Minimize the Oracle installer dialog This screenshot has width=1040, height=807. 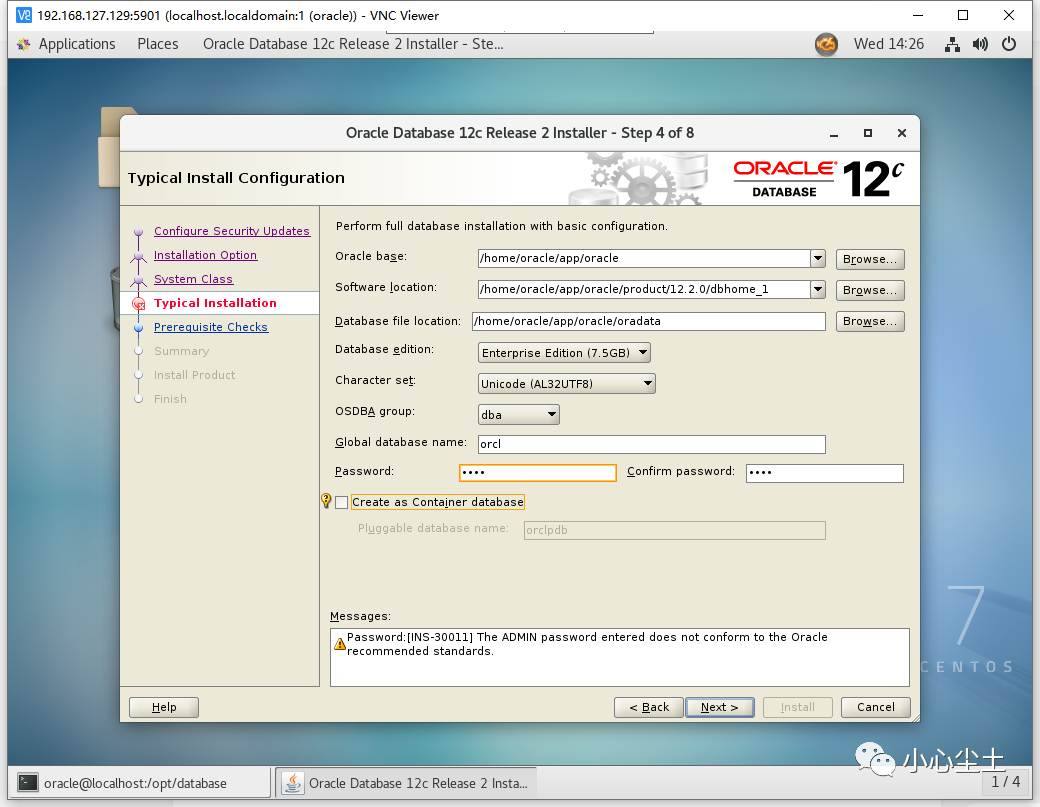(834, 133)
